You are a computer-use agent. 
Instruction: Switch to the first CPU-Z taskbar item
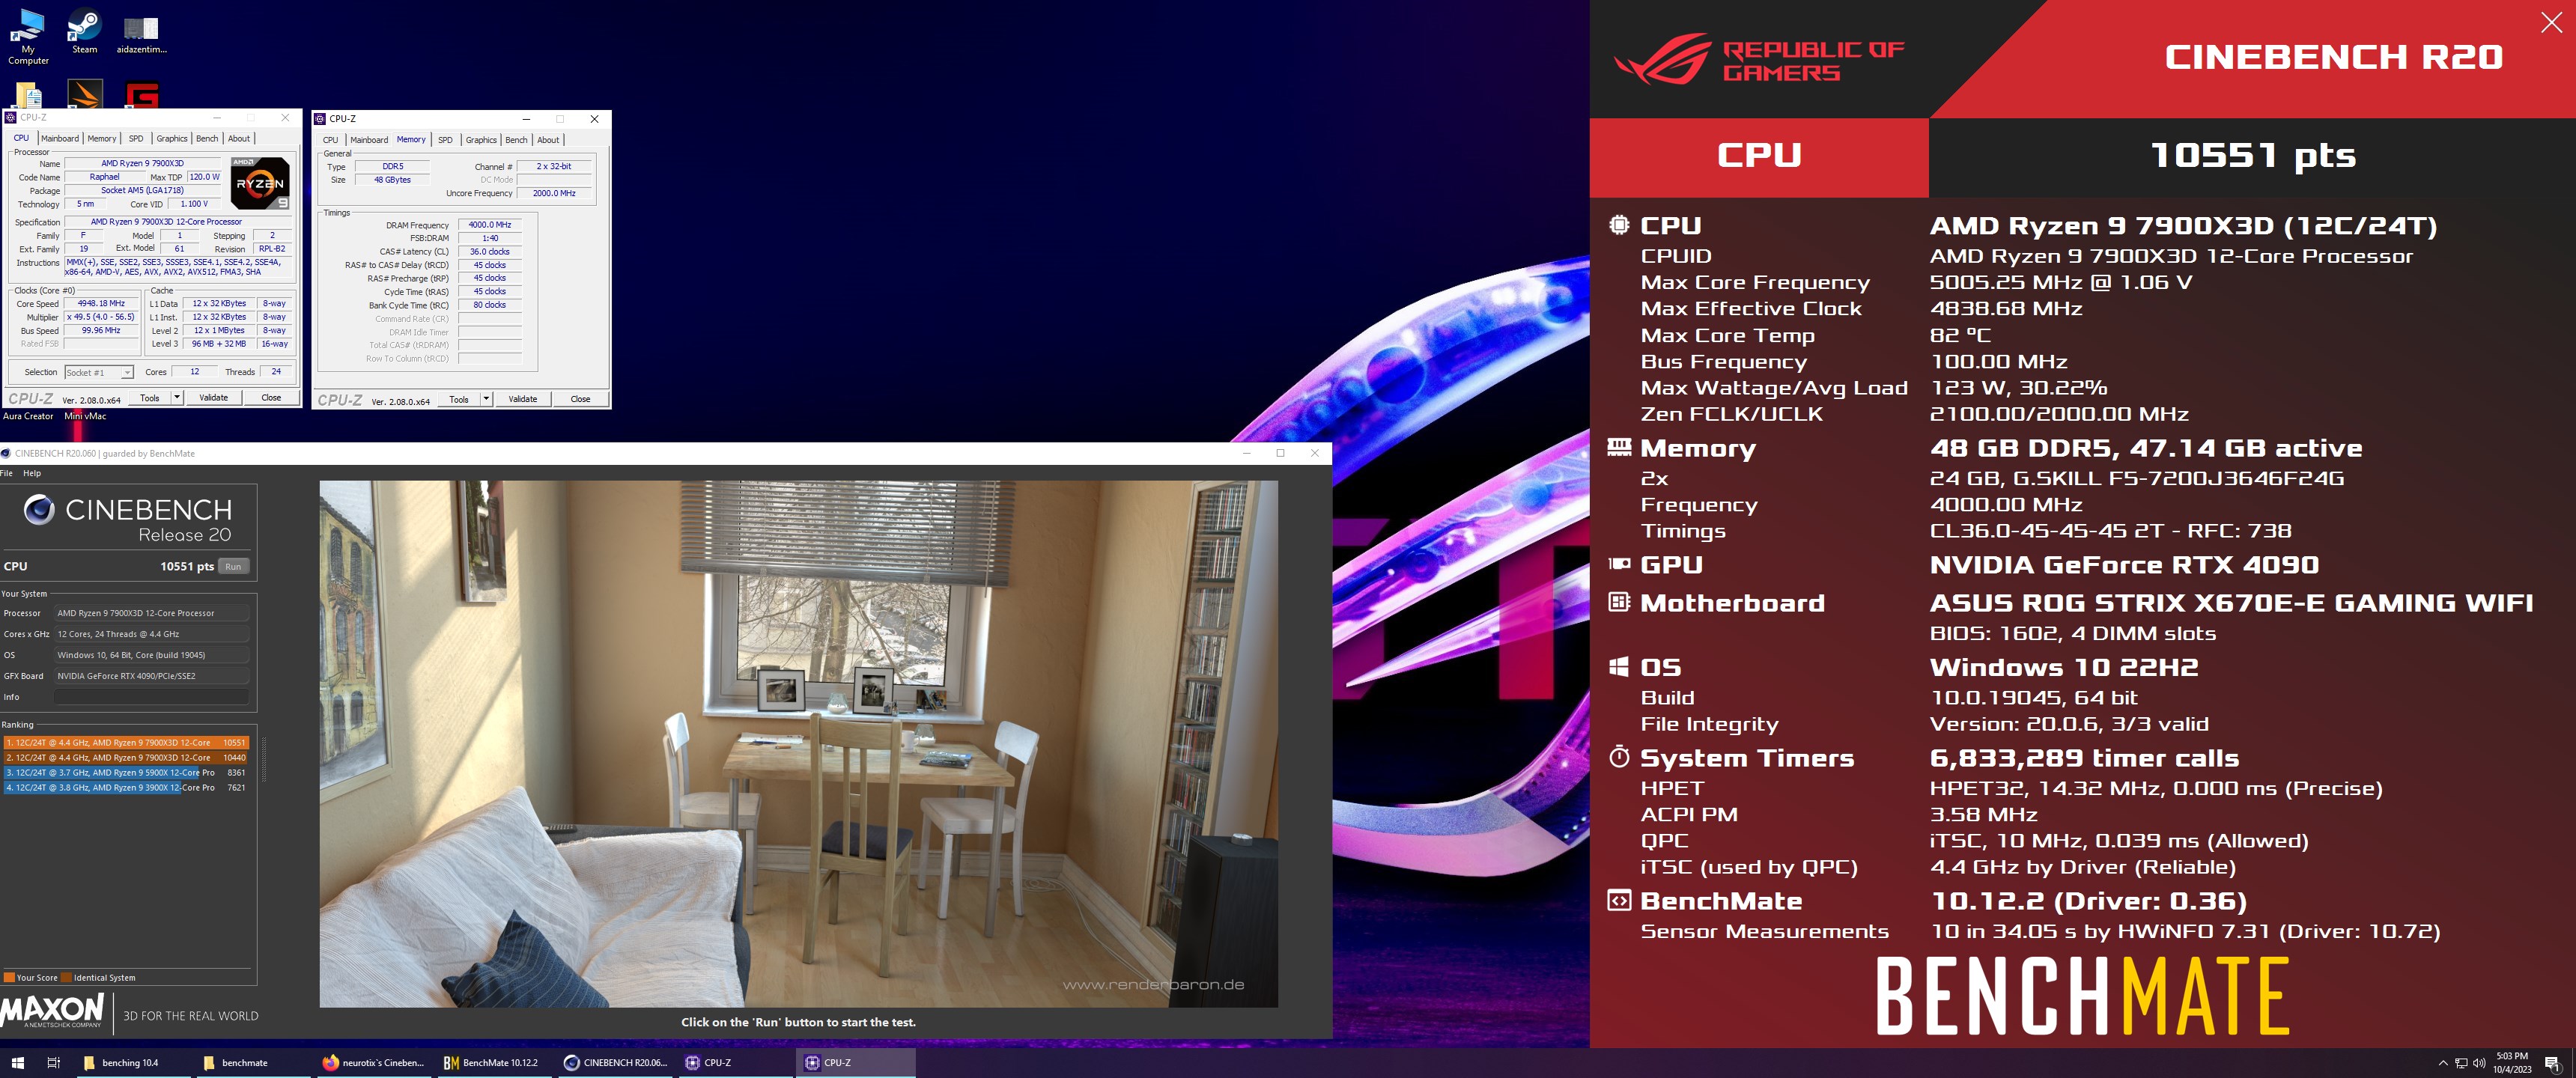pyautogui.click(x=734, y=1062)
